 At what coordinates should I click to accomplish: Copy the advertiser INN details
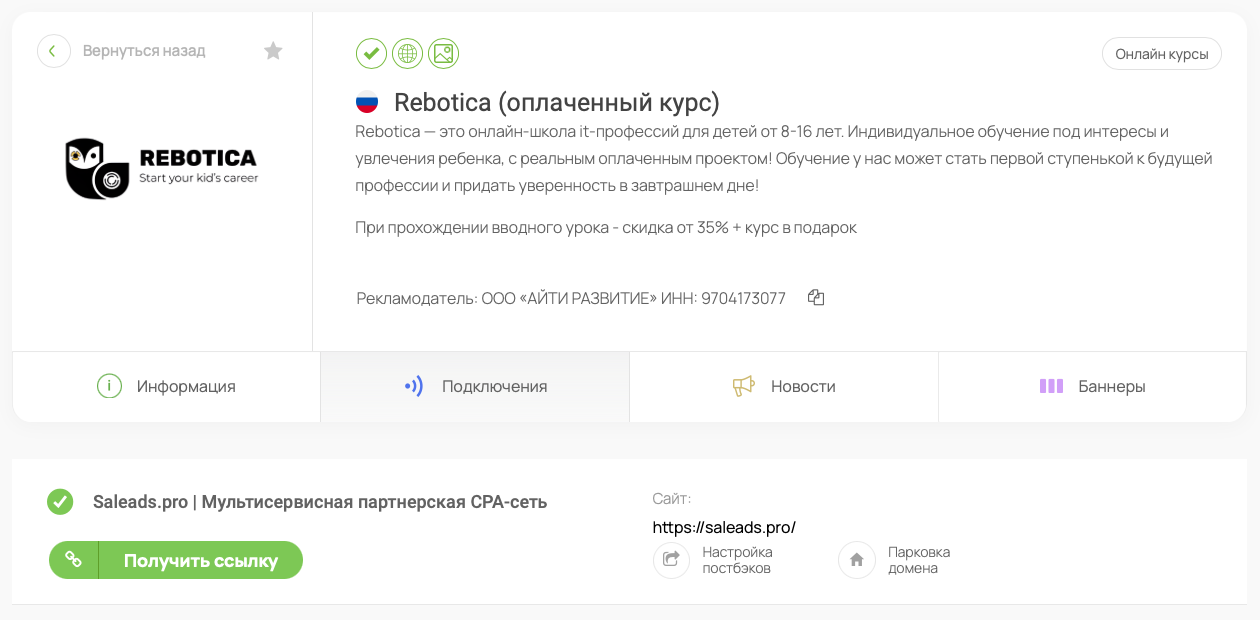pyautogui.click(x=816, y=298)
